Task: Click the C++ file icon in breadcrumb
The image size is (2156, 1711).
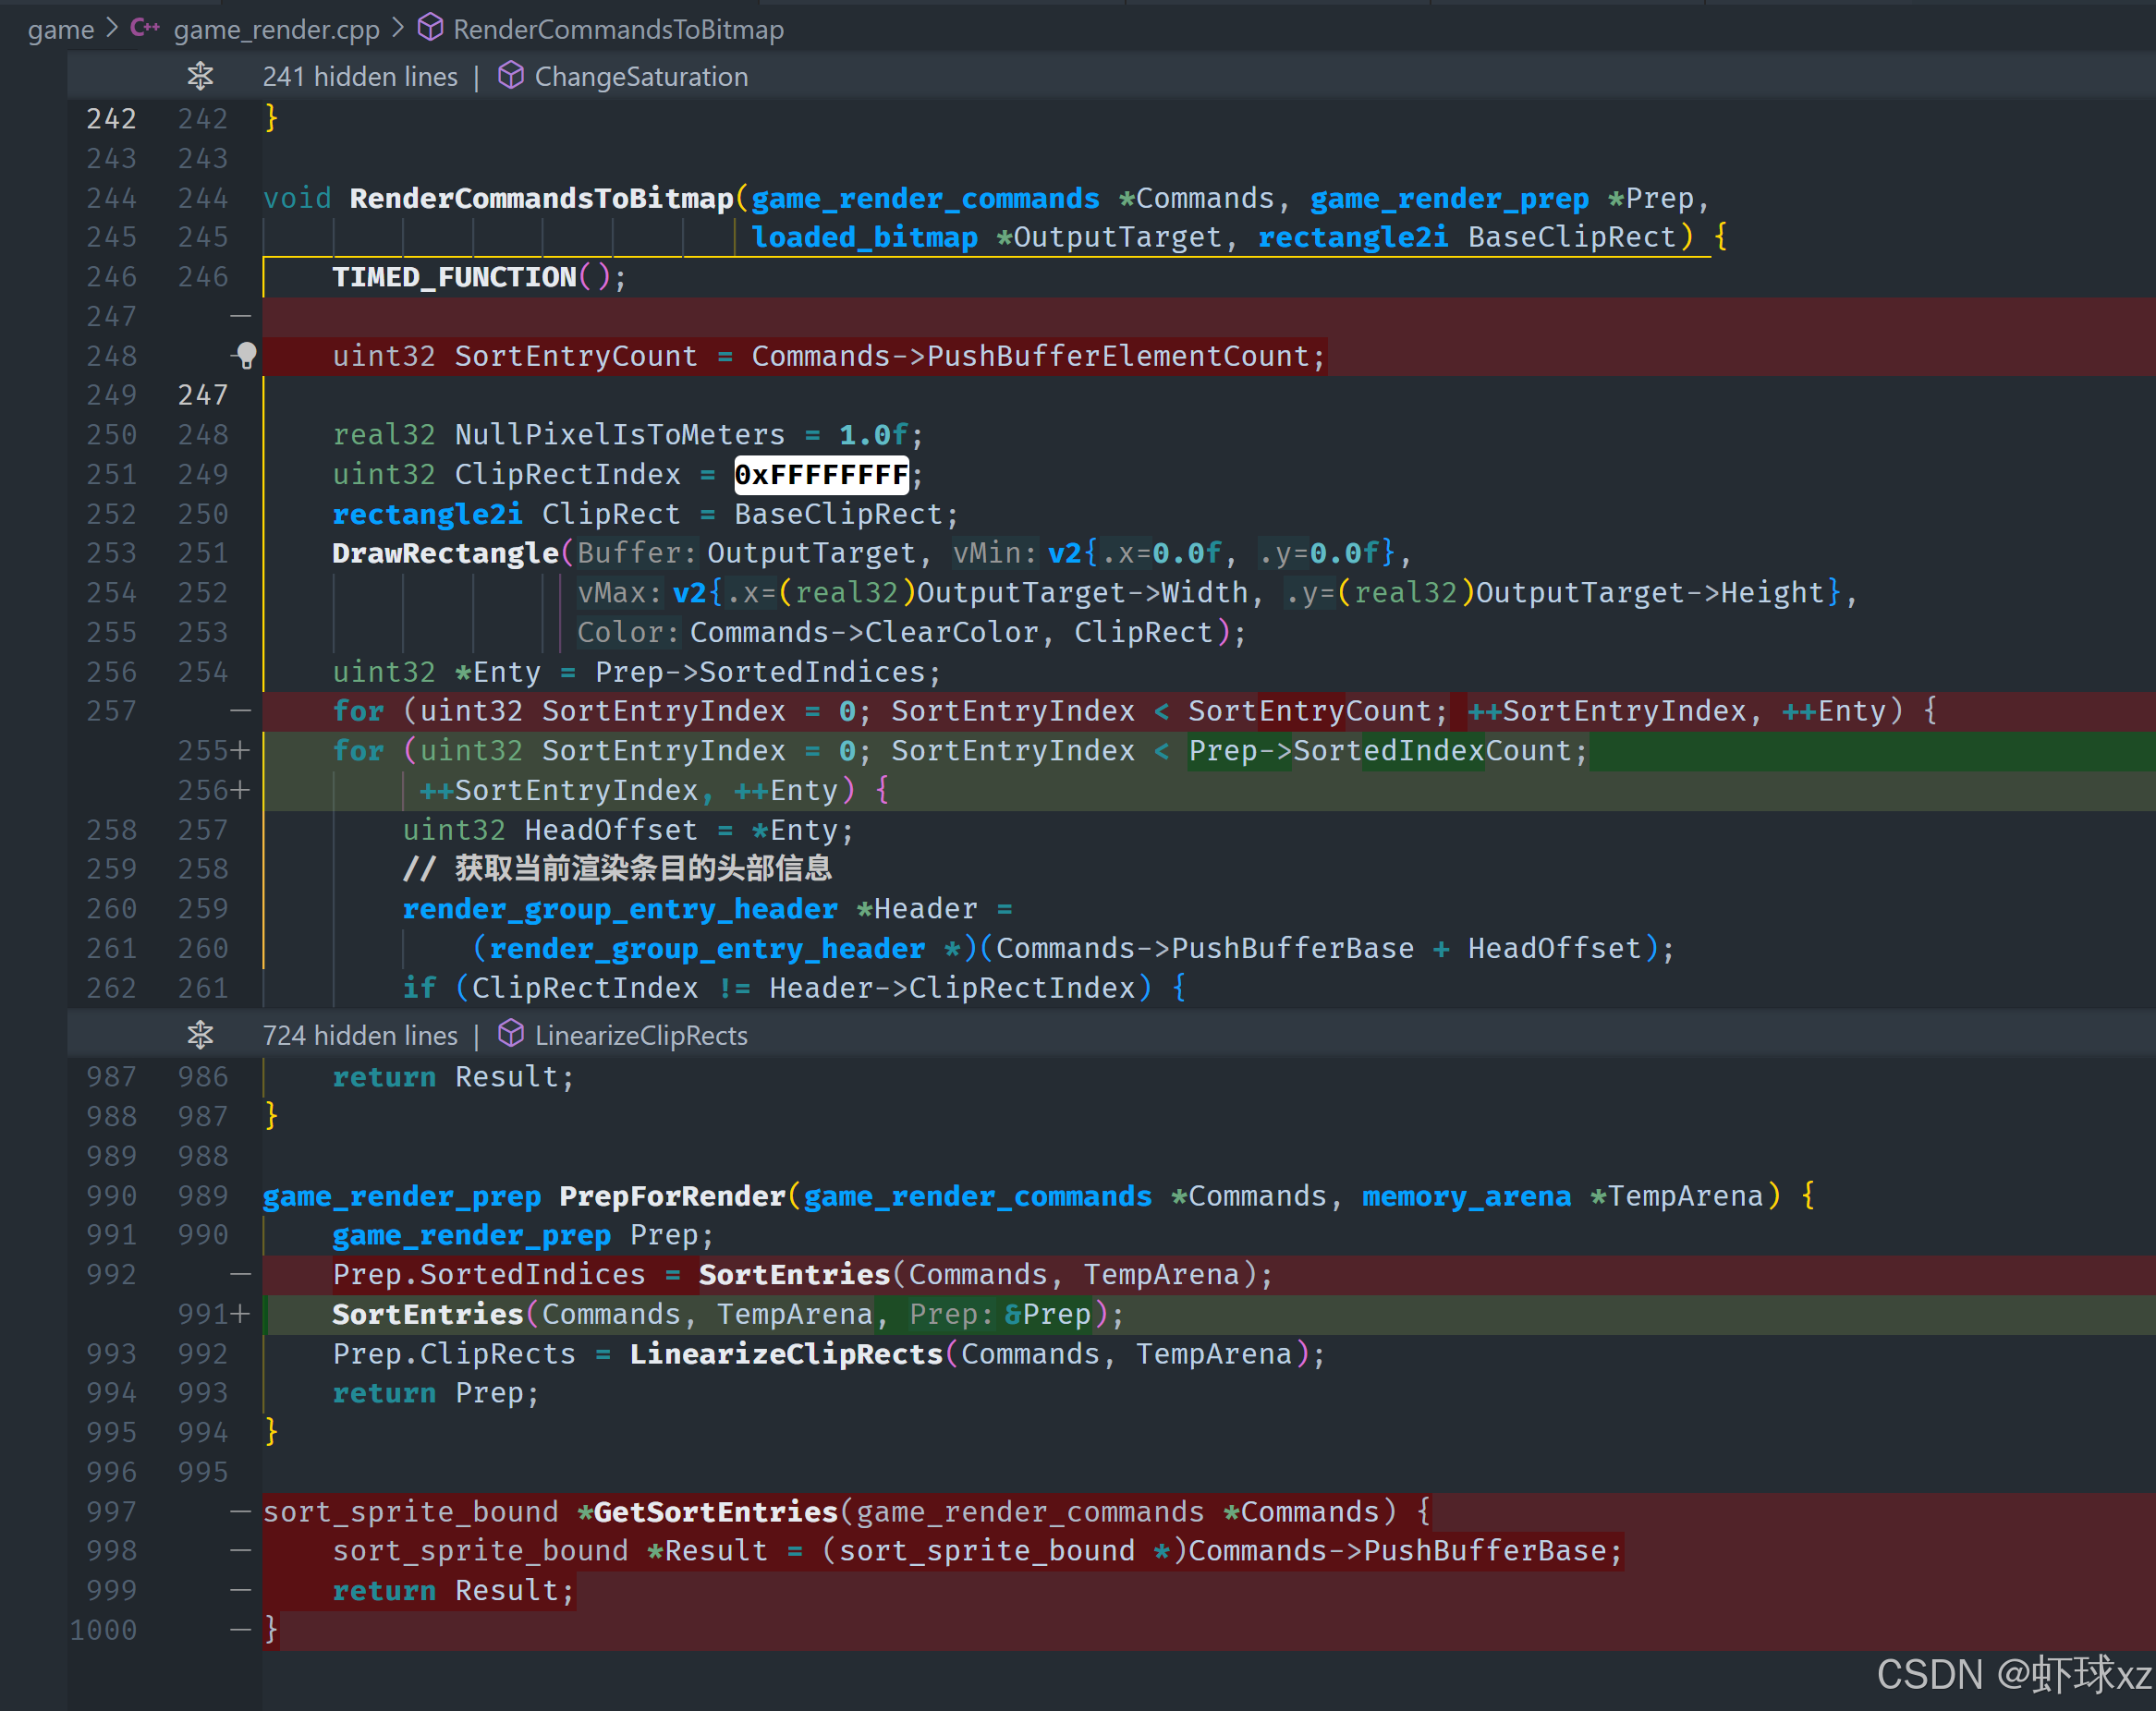Action: [145, 28]
